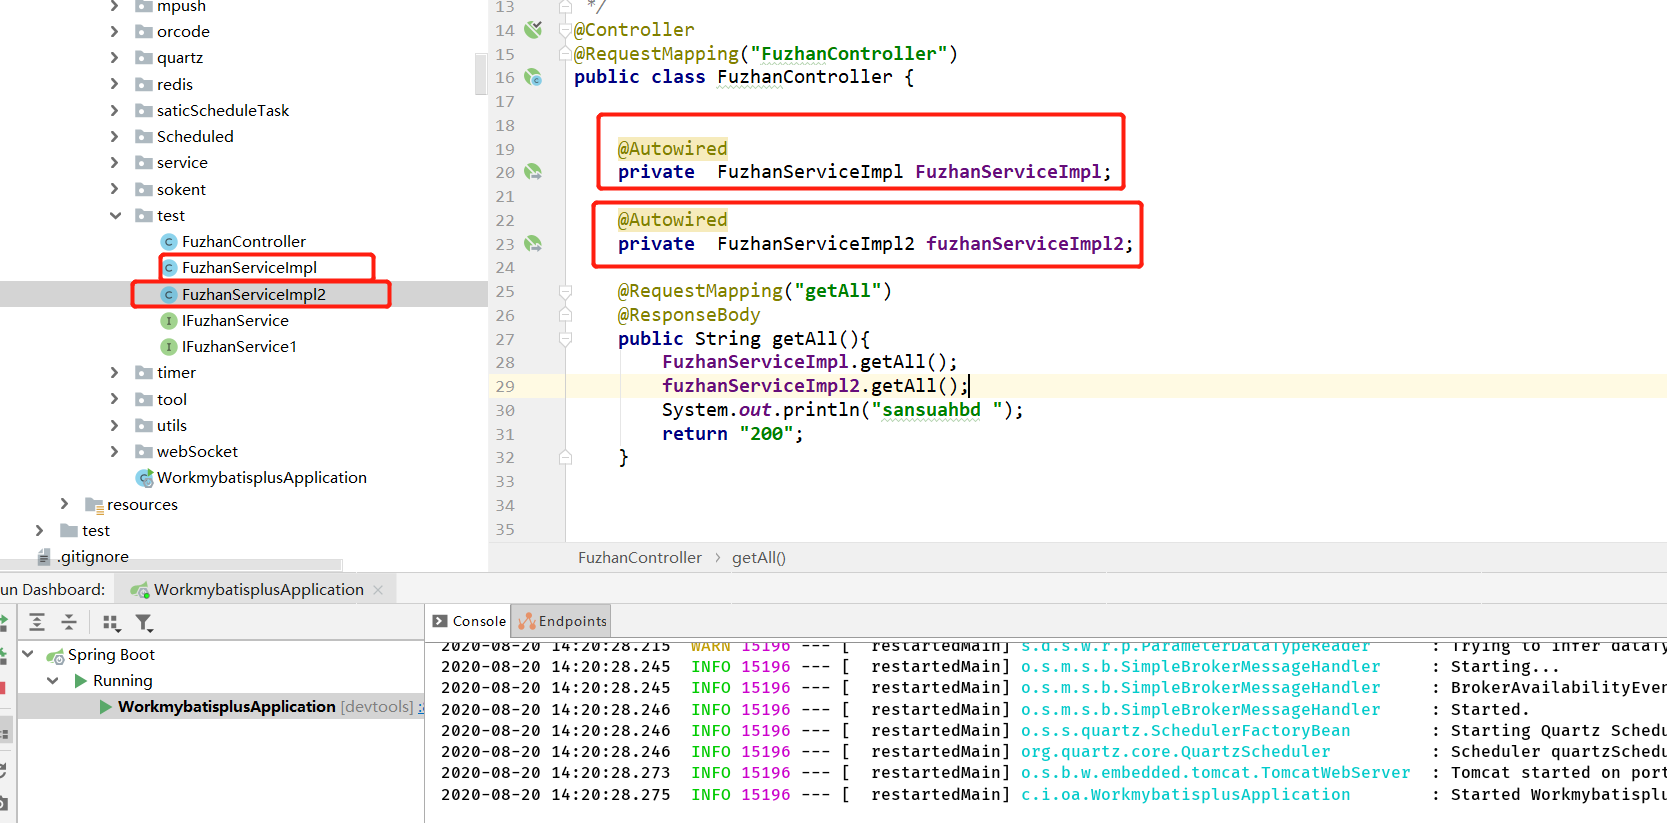
Task: Click the FuzhanServiceImpl2 class icon in tree
Action: click(x=169, y=294)
